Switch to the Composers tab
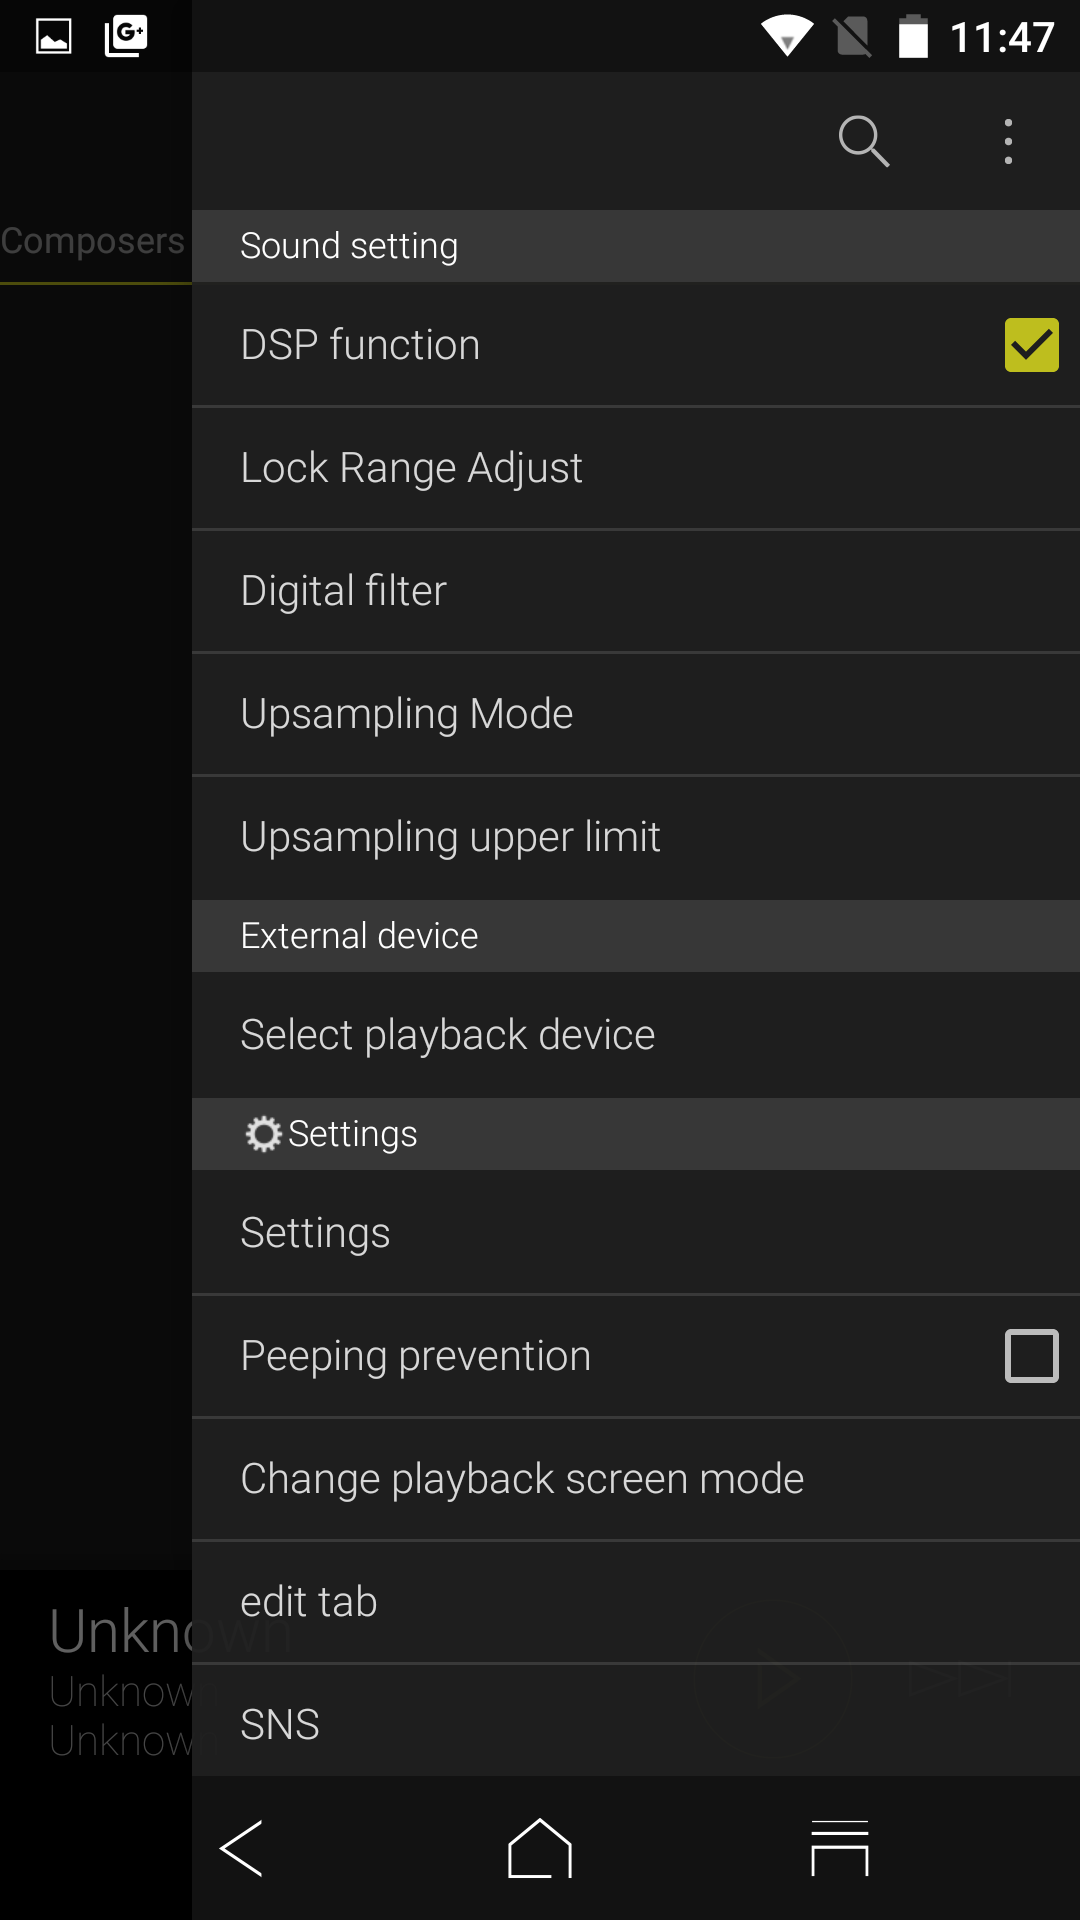Screen dimensions: 1080x1920 (93, 242)
